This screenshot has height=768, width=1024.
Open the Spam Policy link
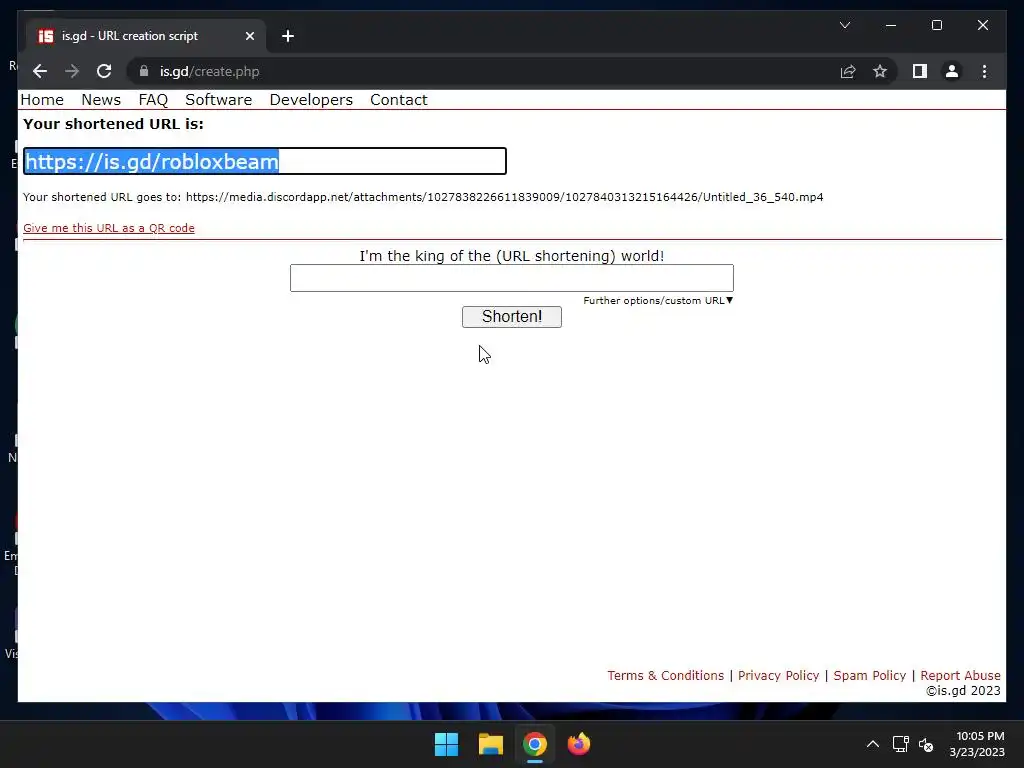pyautogui.click(x=869, y=675)
